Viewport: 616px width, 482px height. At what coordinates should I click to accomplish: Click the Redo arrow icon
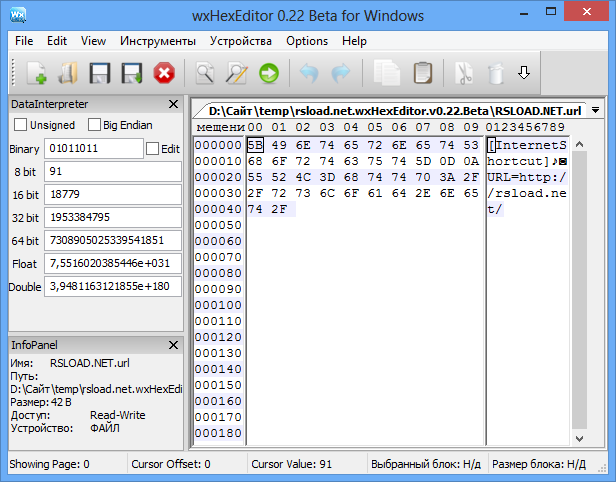(x=340, y=73)
